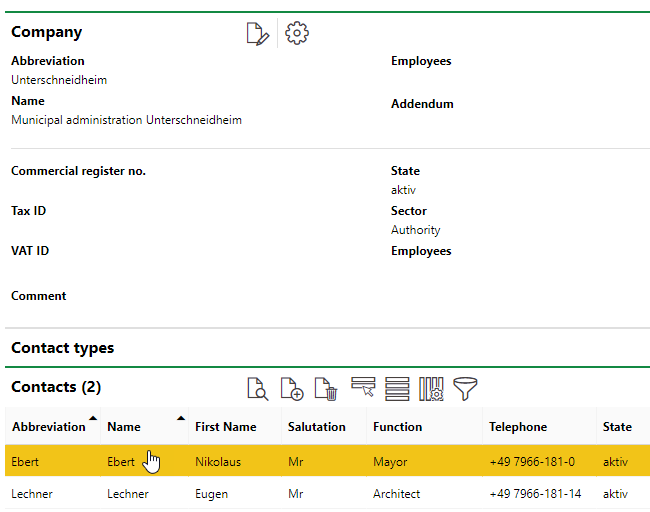Click the Addendum label
The width and height of the screenshot is (650, 512).
coord(422,104)
